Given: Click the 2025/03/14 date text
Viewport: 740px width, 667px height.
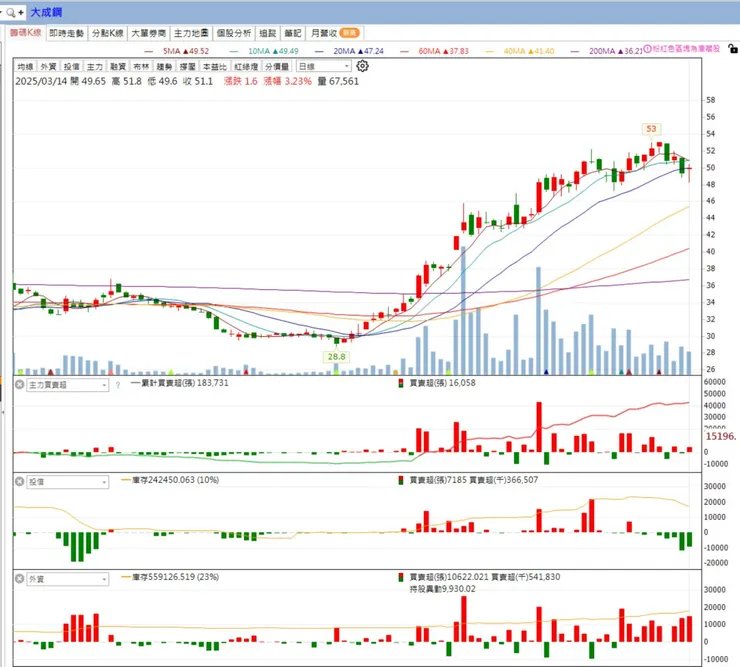Looking at the screenshot, I should click(41, 81).
